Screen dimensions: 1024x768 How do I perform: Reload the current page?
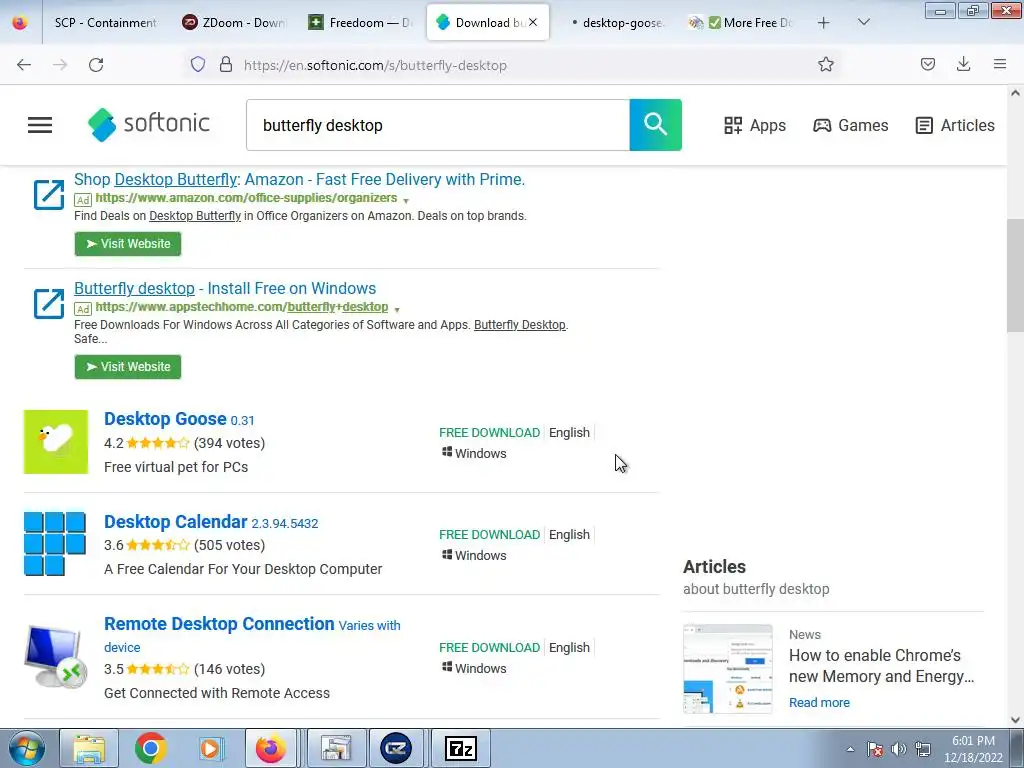(x=96, y=65)
